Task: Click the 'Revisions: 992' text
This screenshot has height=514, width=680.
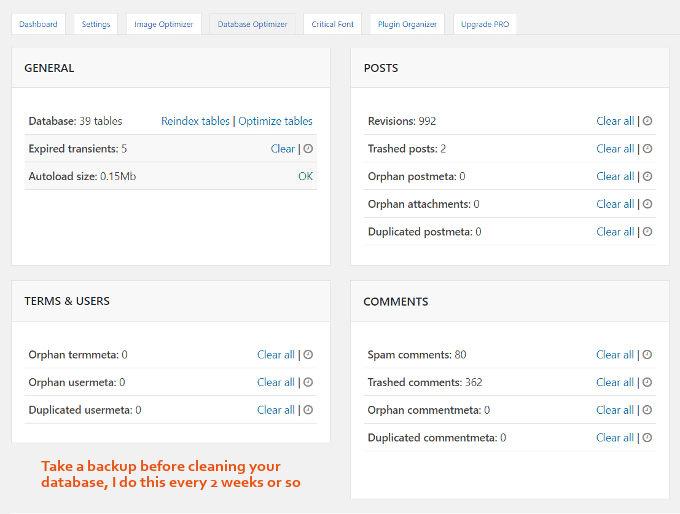Action: (402, 121)
